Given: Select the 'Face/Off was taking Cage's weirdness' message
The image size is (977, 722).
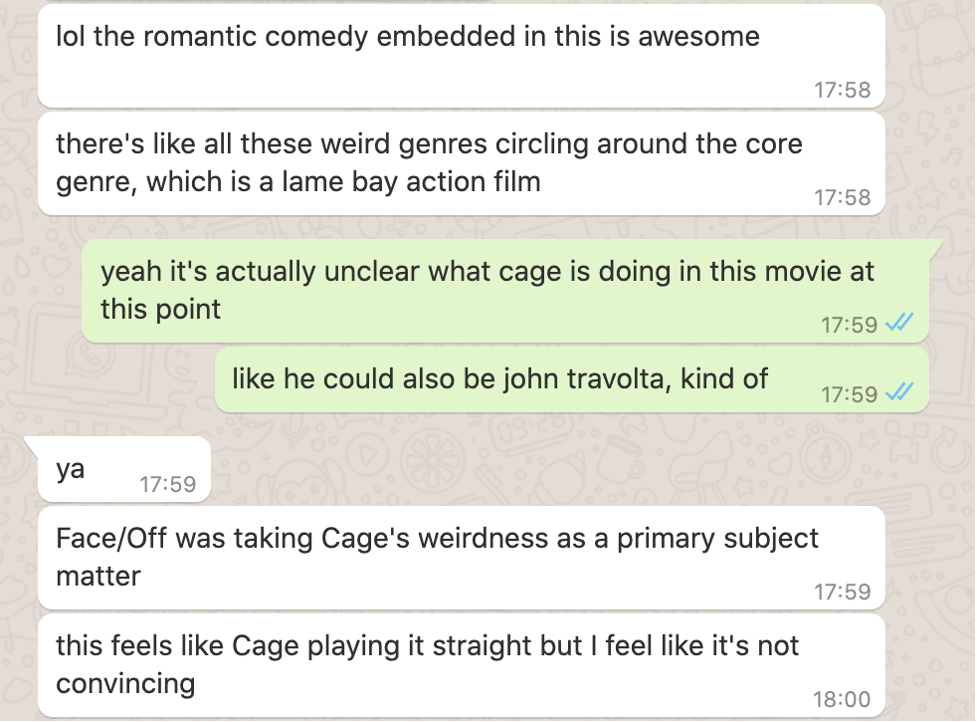Looking at the screenshot, I should pos(462,558).
